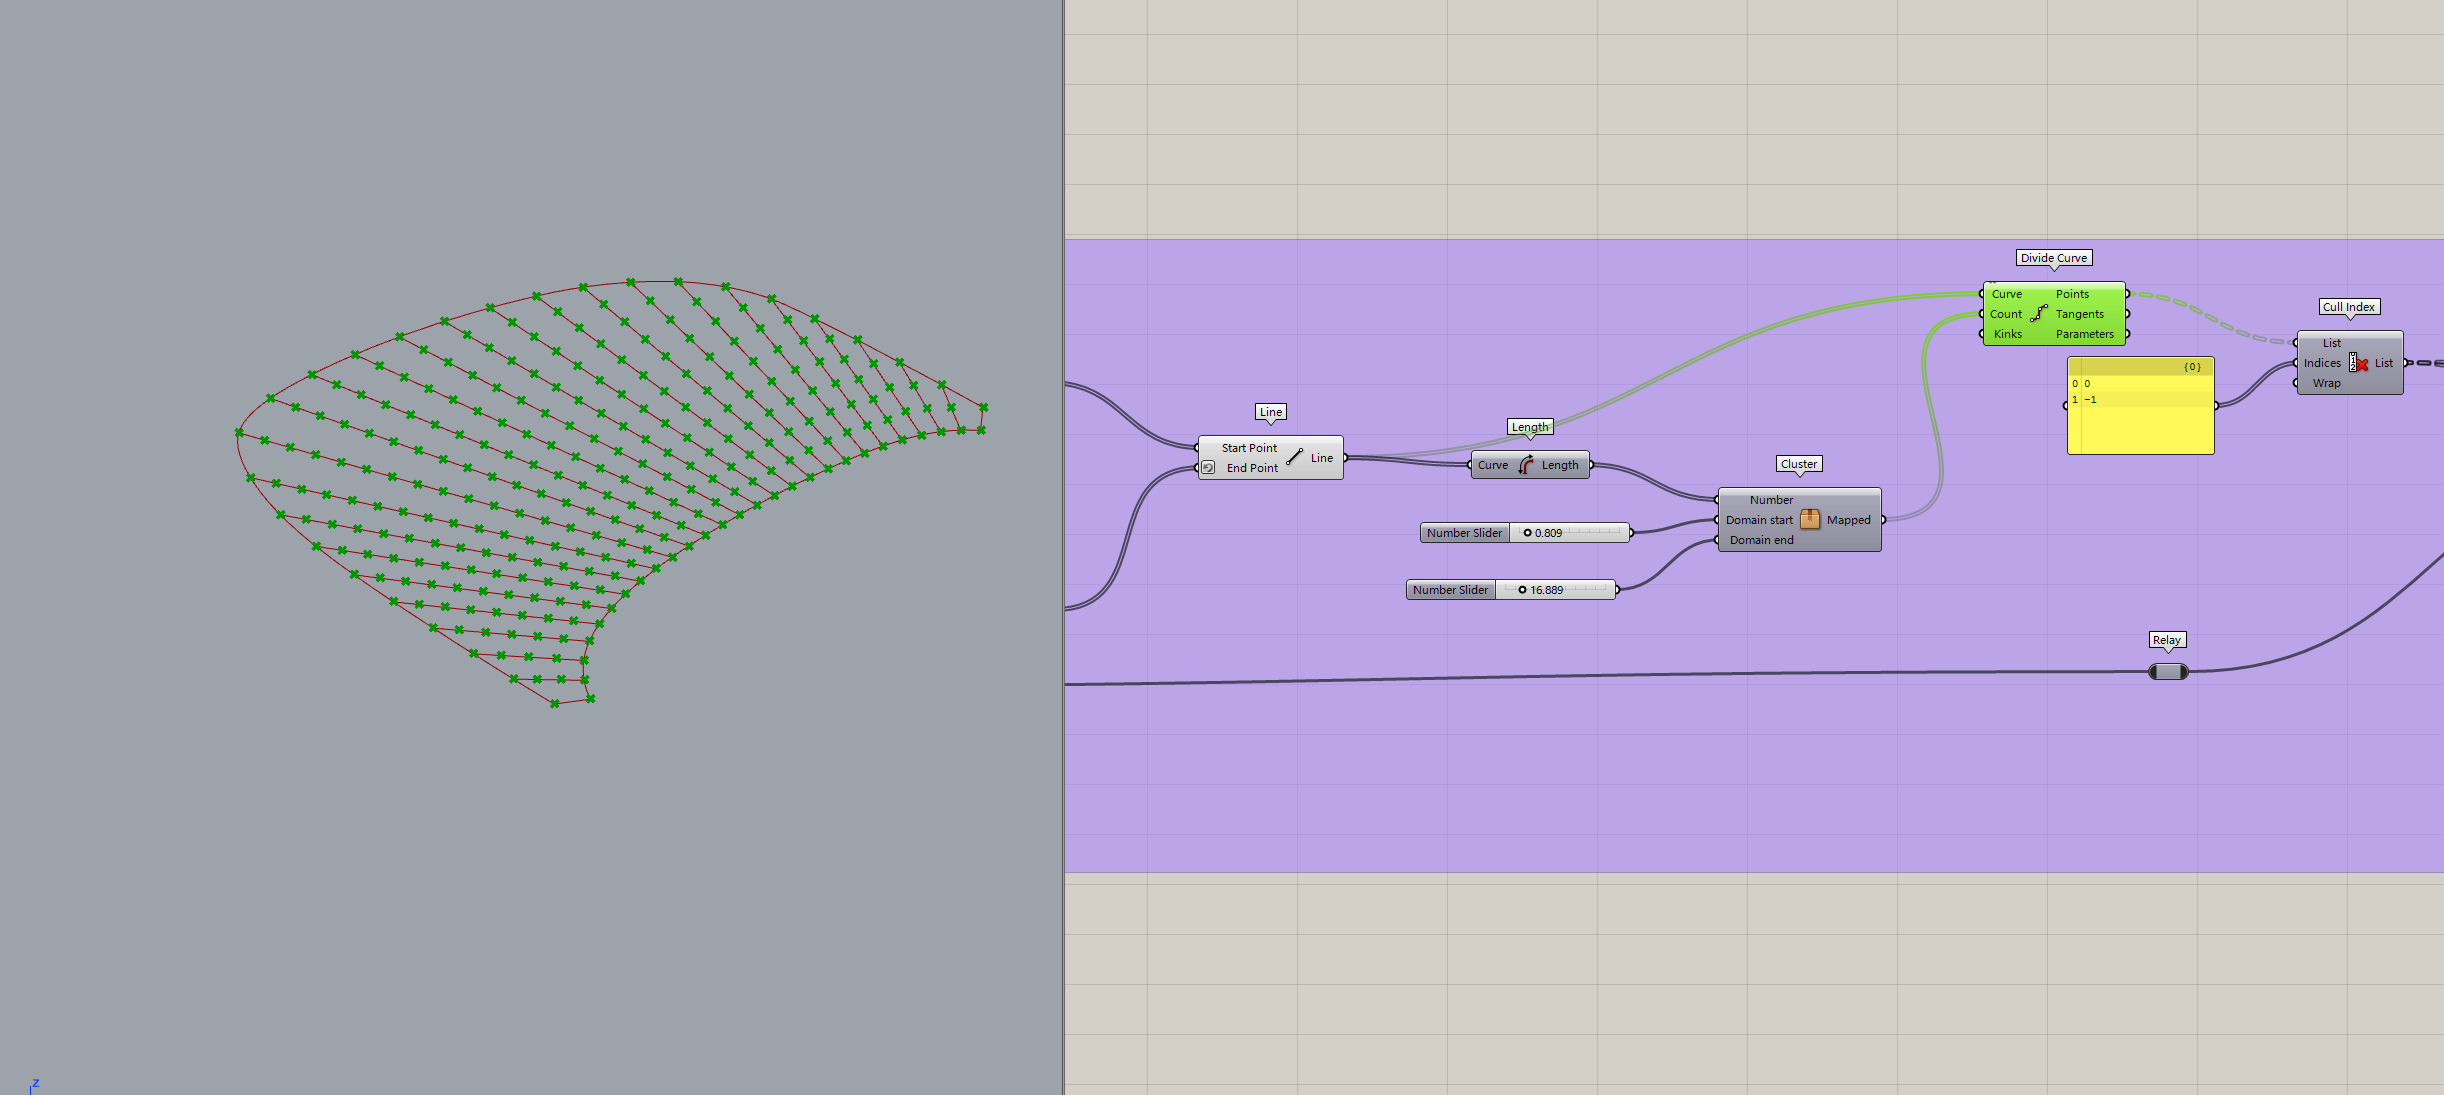The width and height of the screenshot is (2444, 1095).
Task: Click the Domain end input on Cluster
Action: [1761, 540]
